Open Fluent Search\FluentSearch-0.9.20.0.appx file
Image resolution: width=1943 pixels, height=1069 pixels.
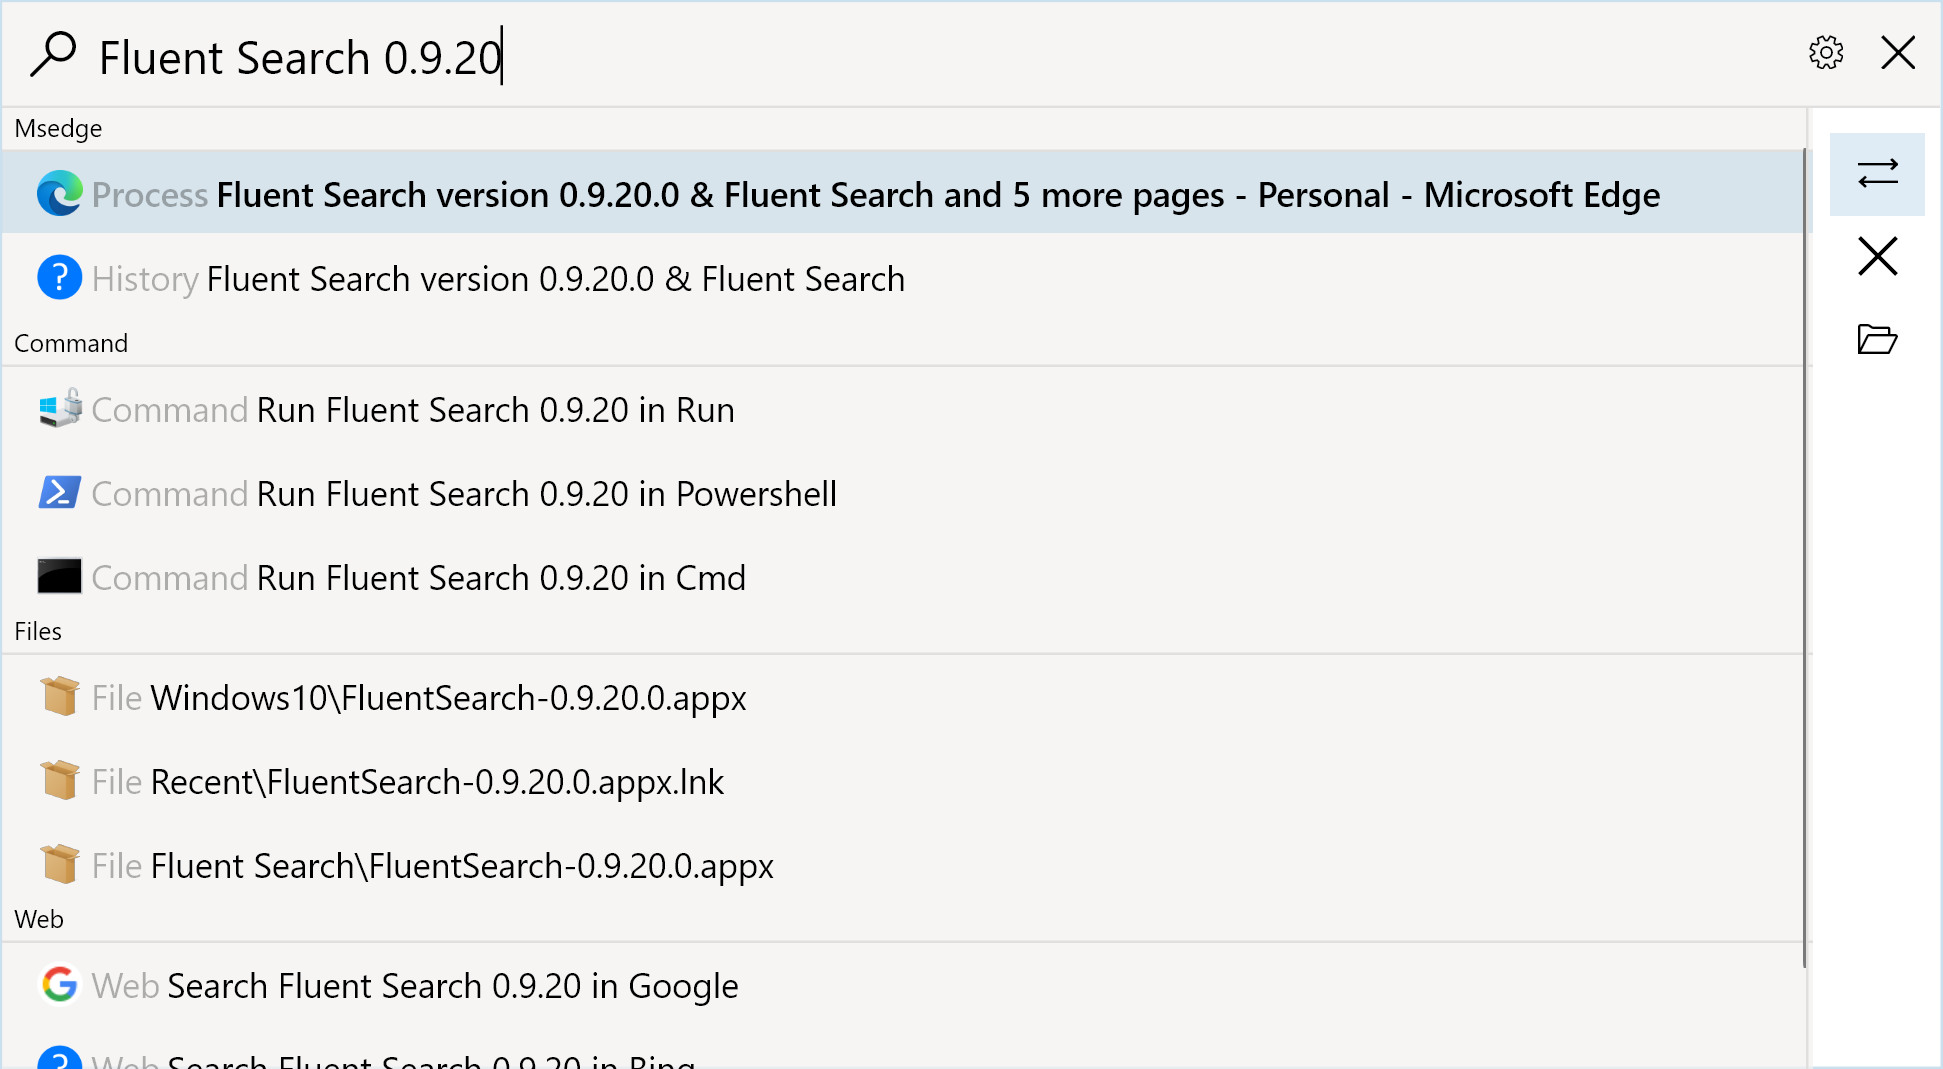pos(906,865)
